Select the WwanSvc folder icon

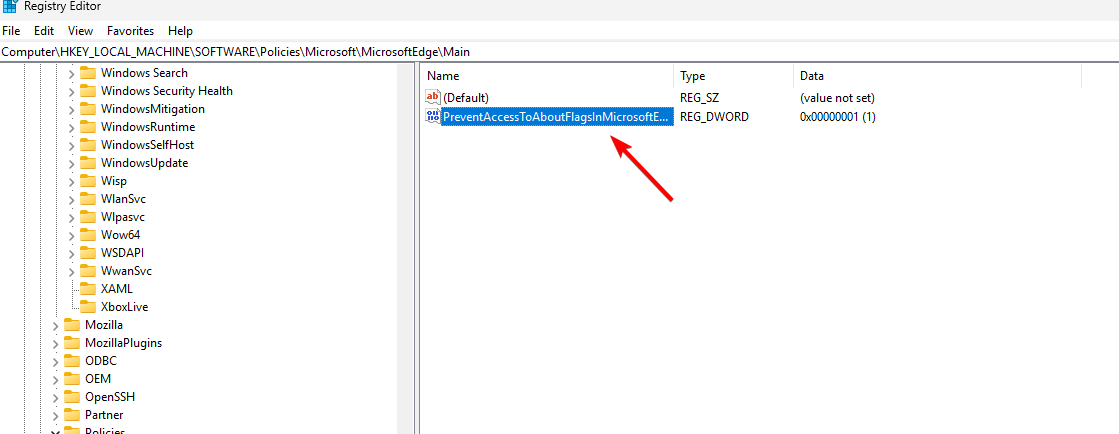point(88,271)
